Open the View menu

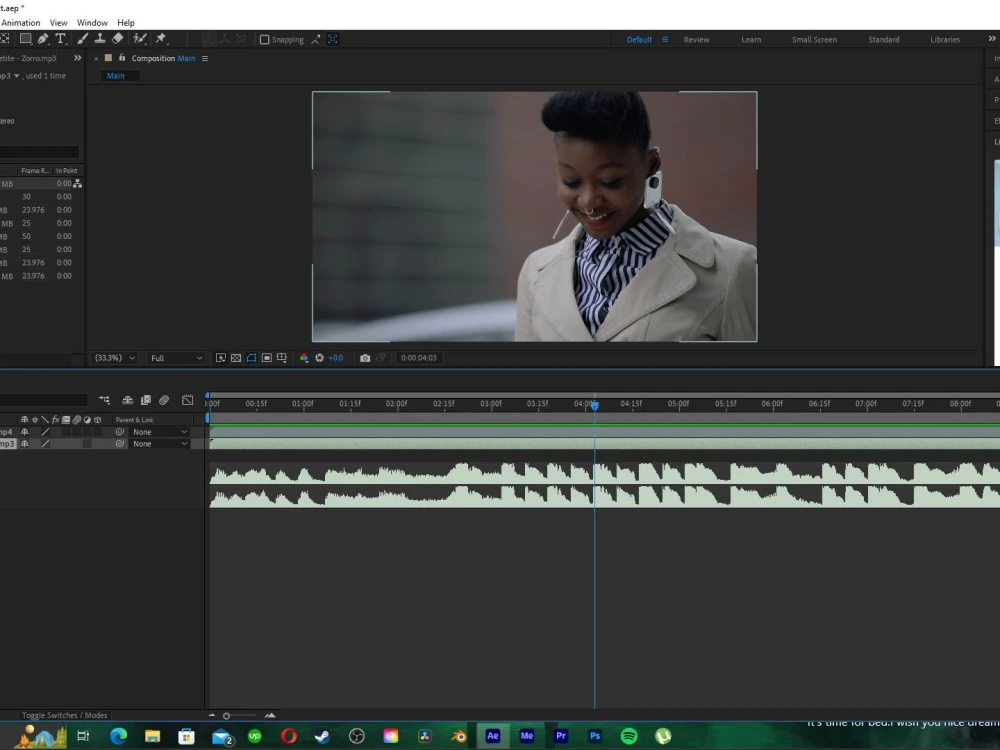[59, 22]
